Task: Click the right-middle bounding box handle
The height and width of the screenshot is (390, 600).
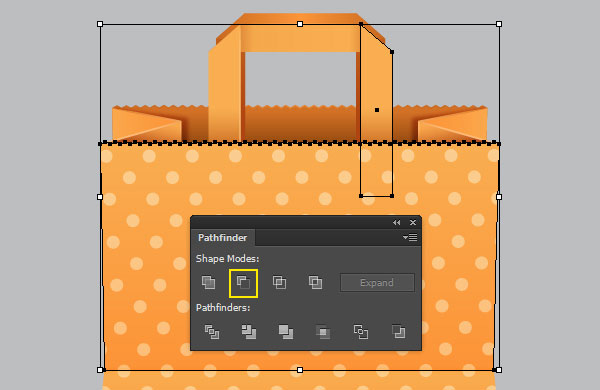Action: tap(499, 197)
